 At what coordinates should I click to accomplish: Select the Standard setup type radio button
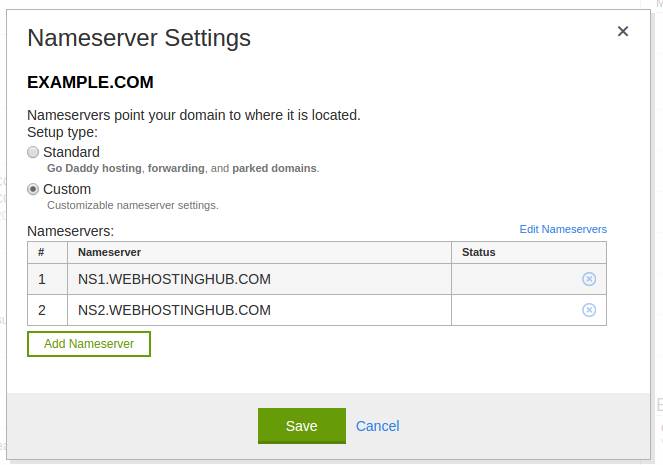pyautogui.click(x=33, y=152)
